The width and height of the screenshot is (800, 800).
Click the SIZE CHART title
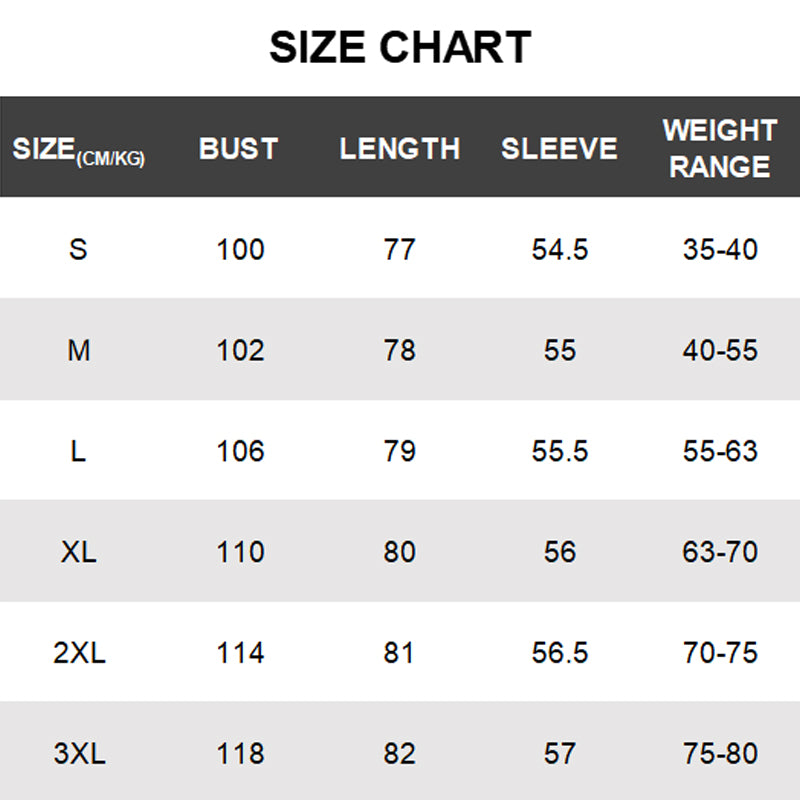point(400,47)
